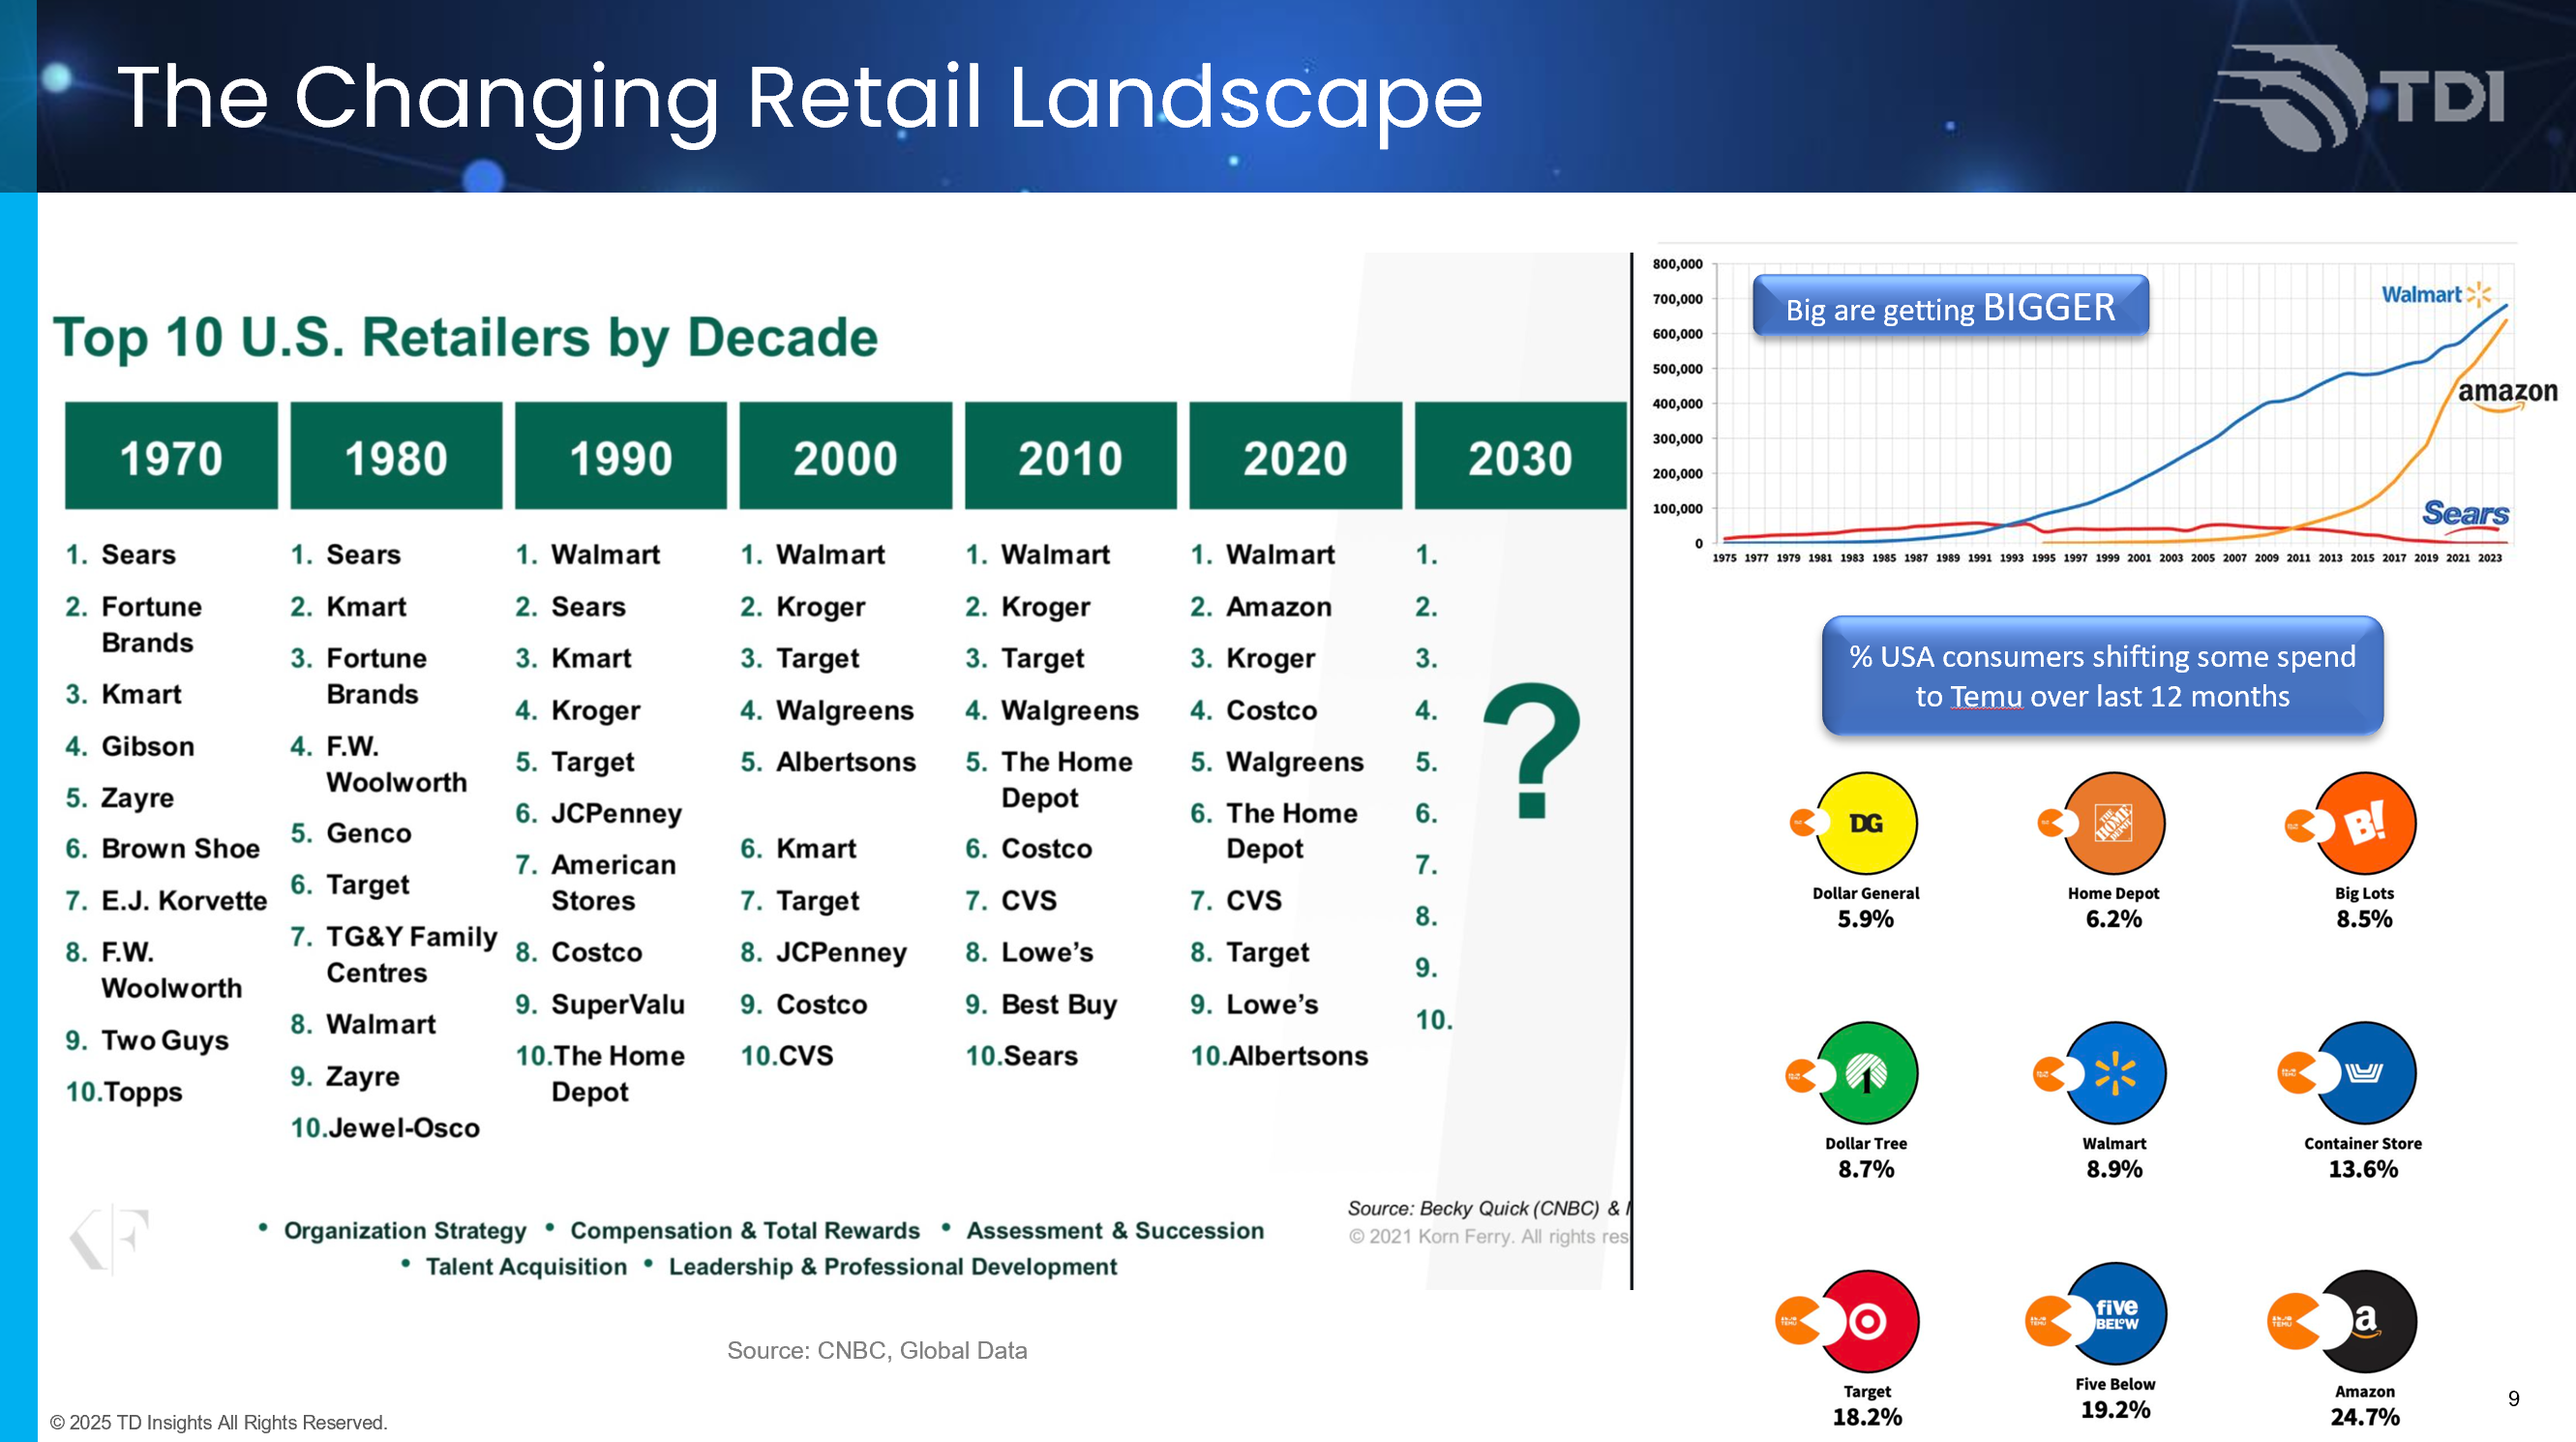Click 'Brown Shoe' in the 1970 list
Screen dimensions: 2576x1442
181,849
